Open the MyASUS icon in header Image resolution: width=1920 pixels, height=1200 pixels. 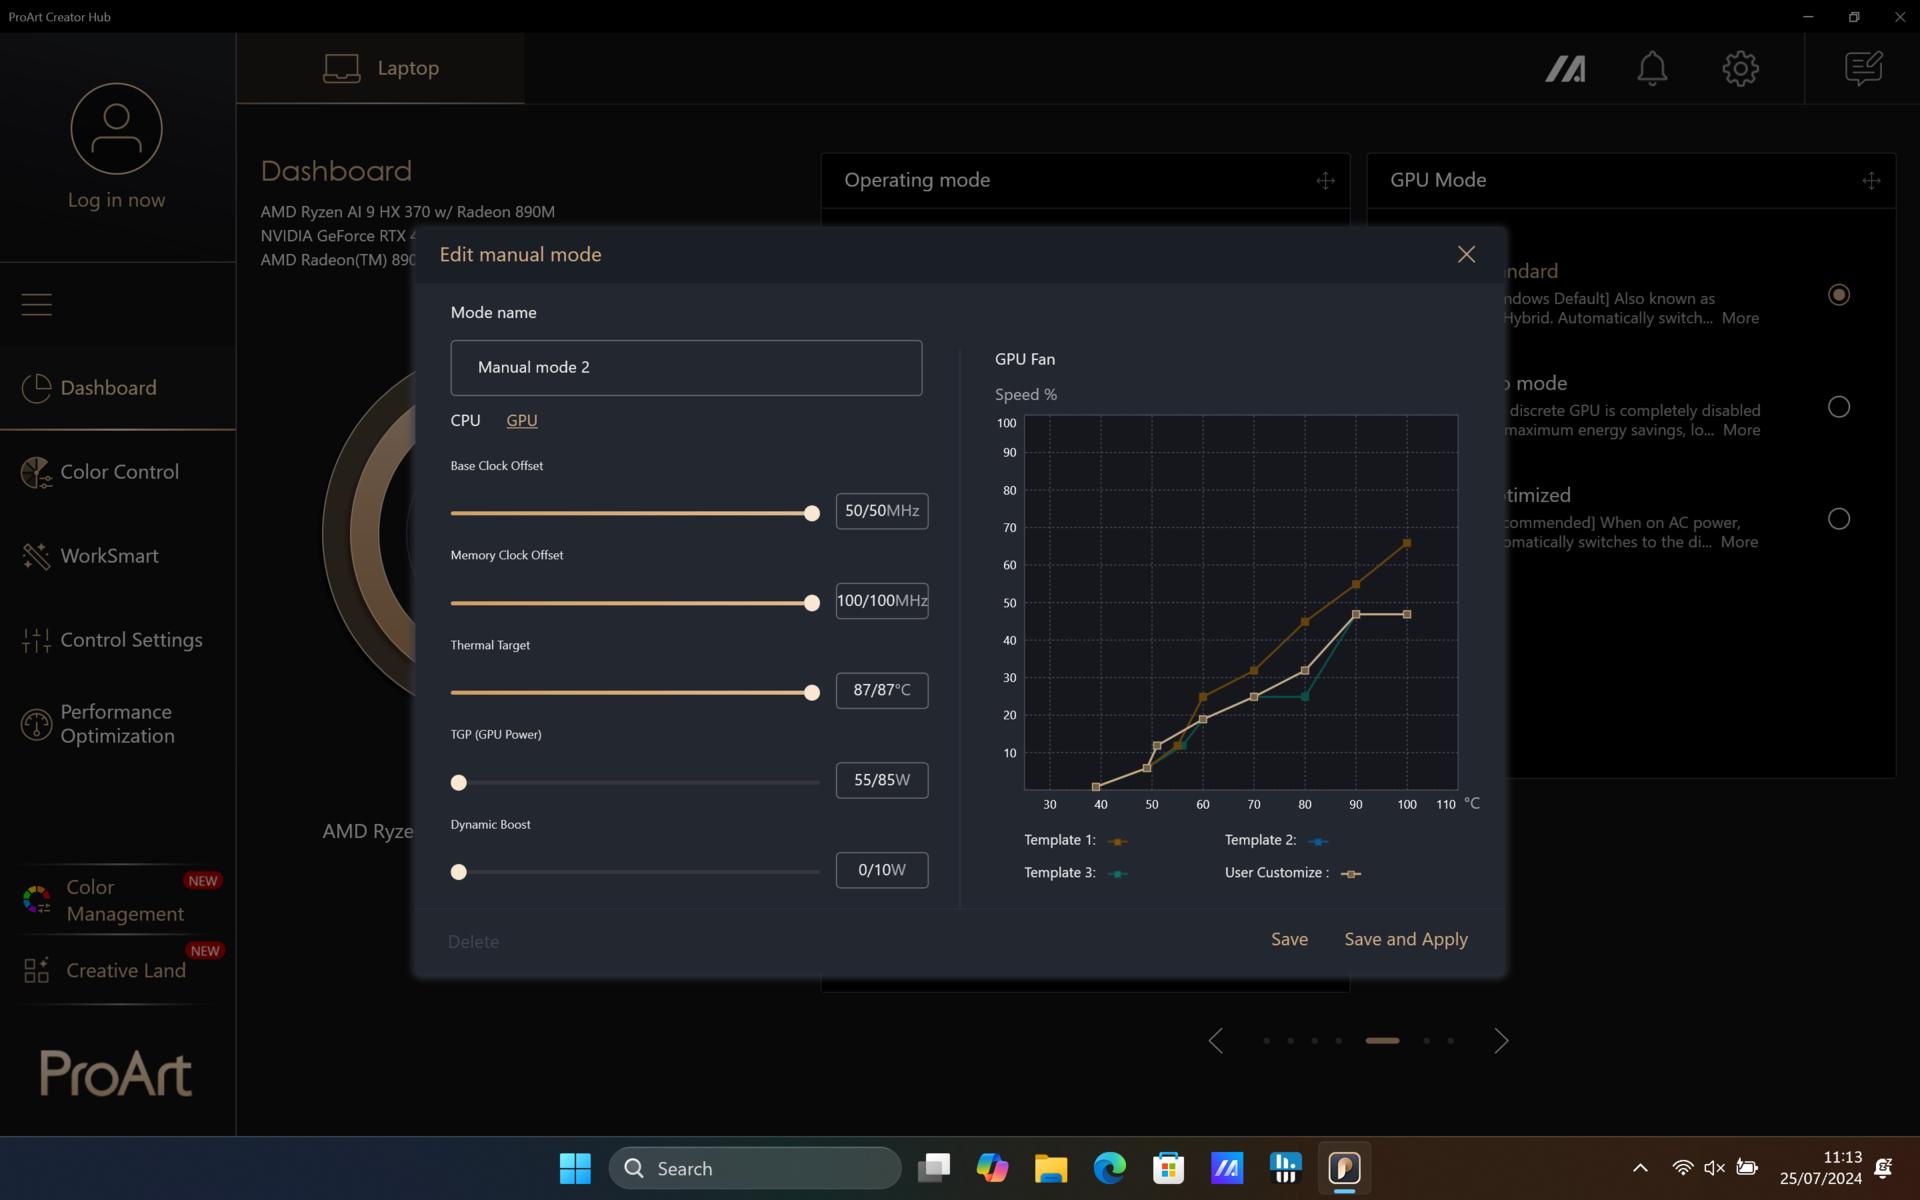click(1565, 69)
